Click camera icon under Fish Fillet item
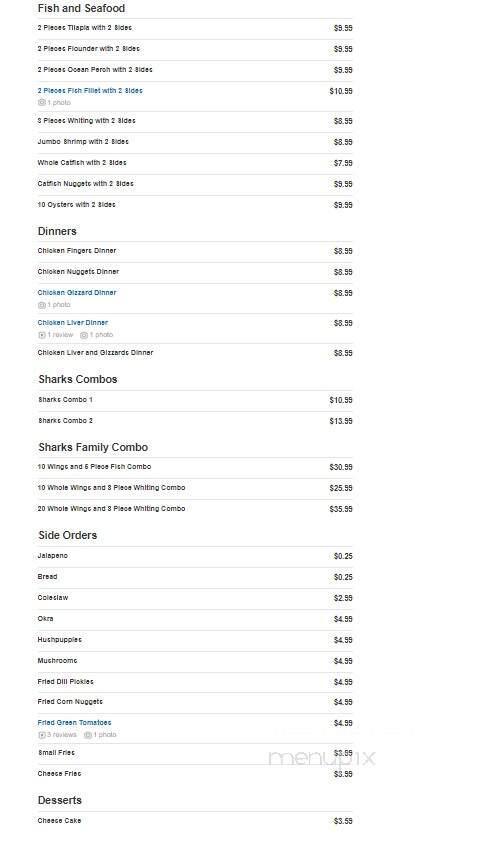The width and height of the screenshot is (501, 841). (x=41, y=102)
